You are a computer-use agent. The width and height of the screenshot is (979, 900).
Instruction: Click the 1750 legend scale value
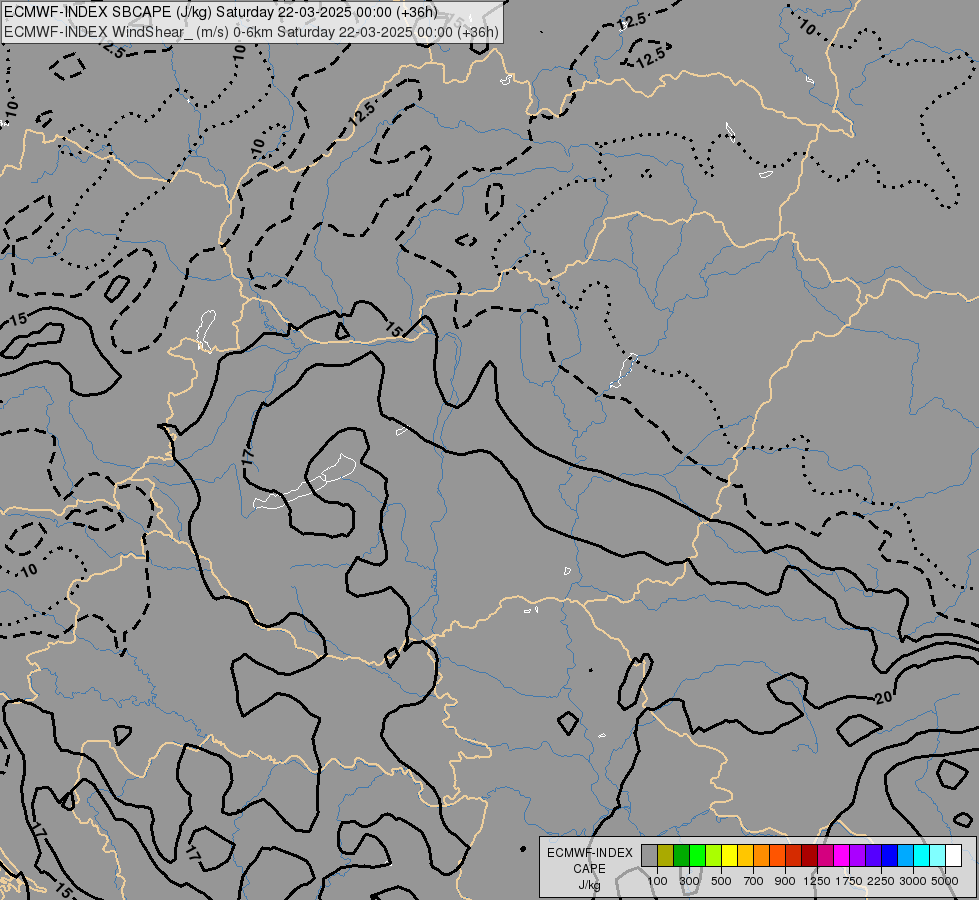[849, 881]
